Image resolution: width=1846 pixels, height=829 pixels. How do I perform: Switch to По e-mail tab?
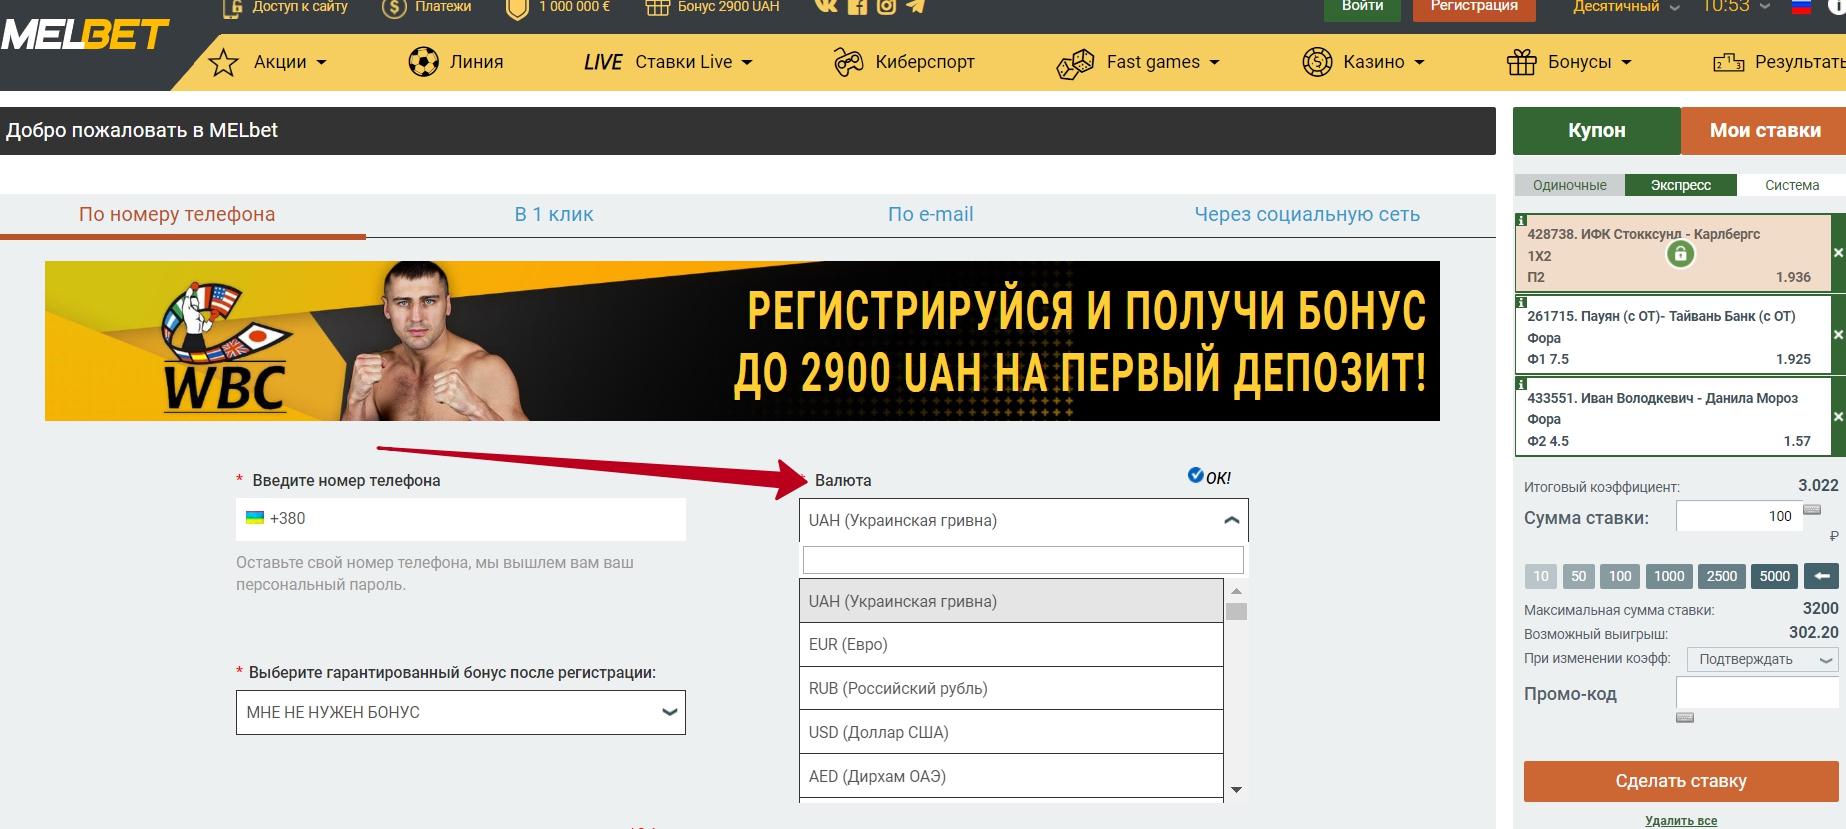(930, 214)
